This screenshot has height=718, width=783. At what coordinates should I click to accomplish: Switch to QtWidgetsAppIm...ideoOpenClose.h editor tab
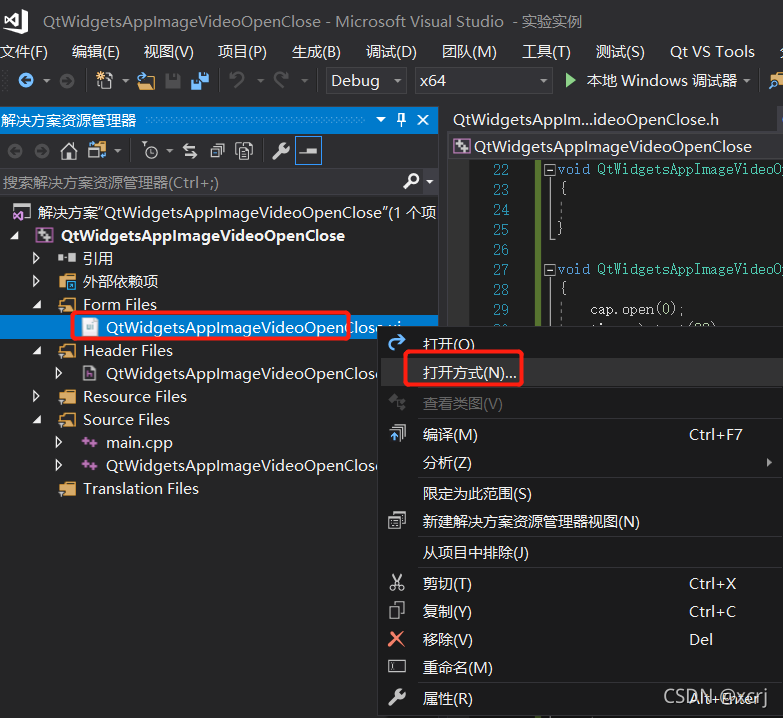pyautogui.click(x=585, y=120)
